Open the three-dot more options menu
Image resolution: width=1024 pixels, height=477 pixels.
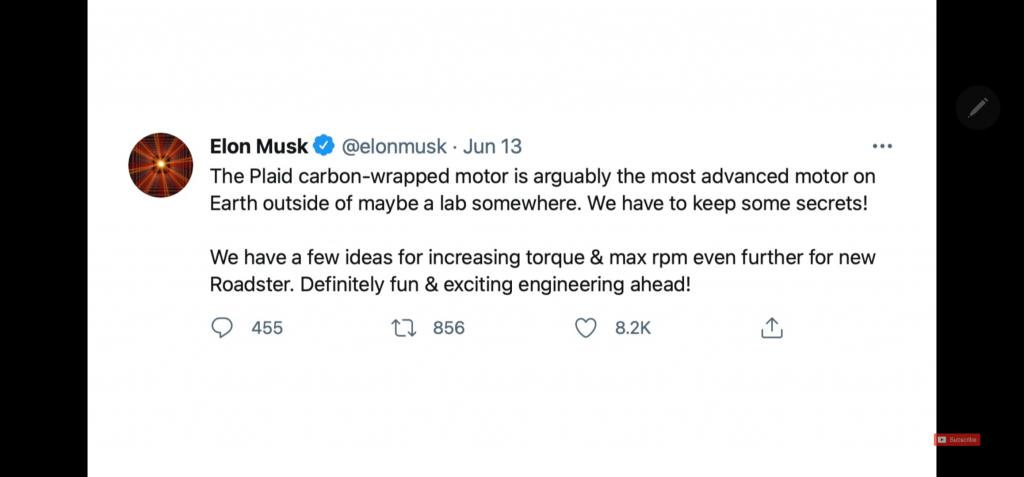882,146
